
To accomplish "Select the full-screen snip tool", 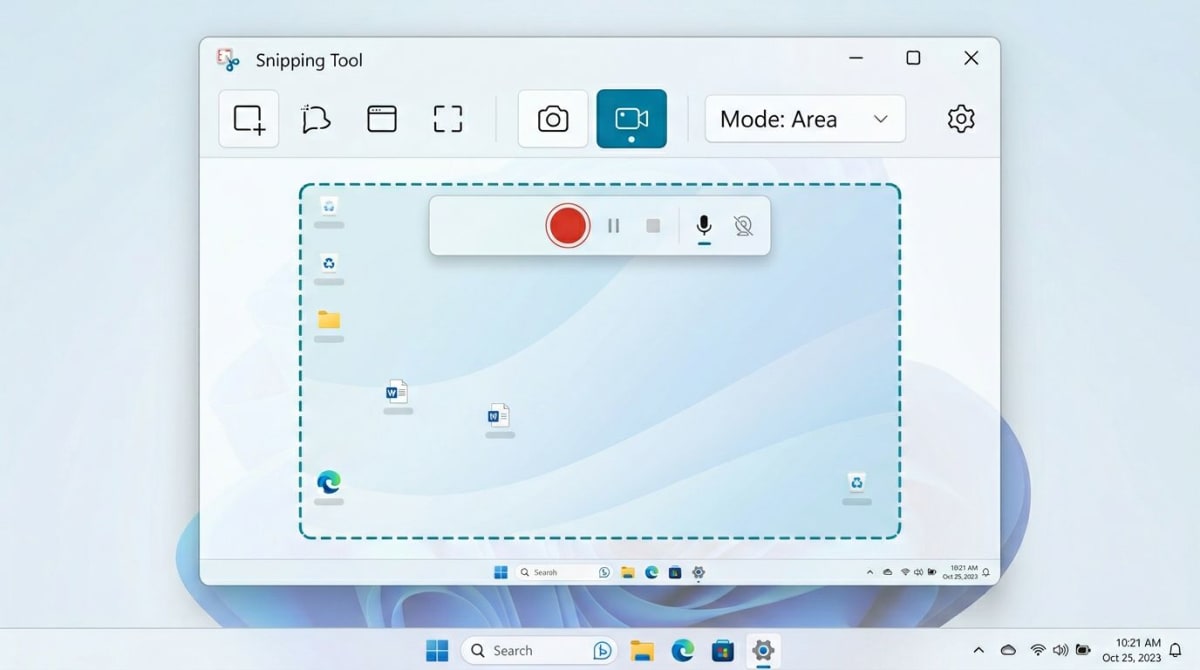I will click(x=447, y=118).
